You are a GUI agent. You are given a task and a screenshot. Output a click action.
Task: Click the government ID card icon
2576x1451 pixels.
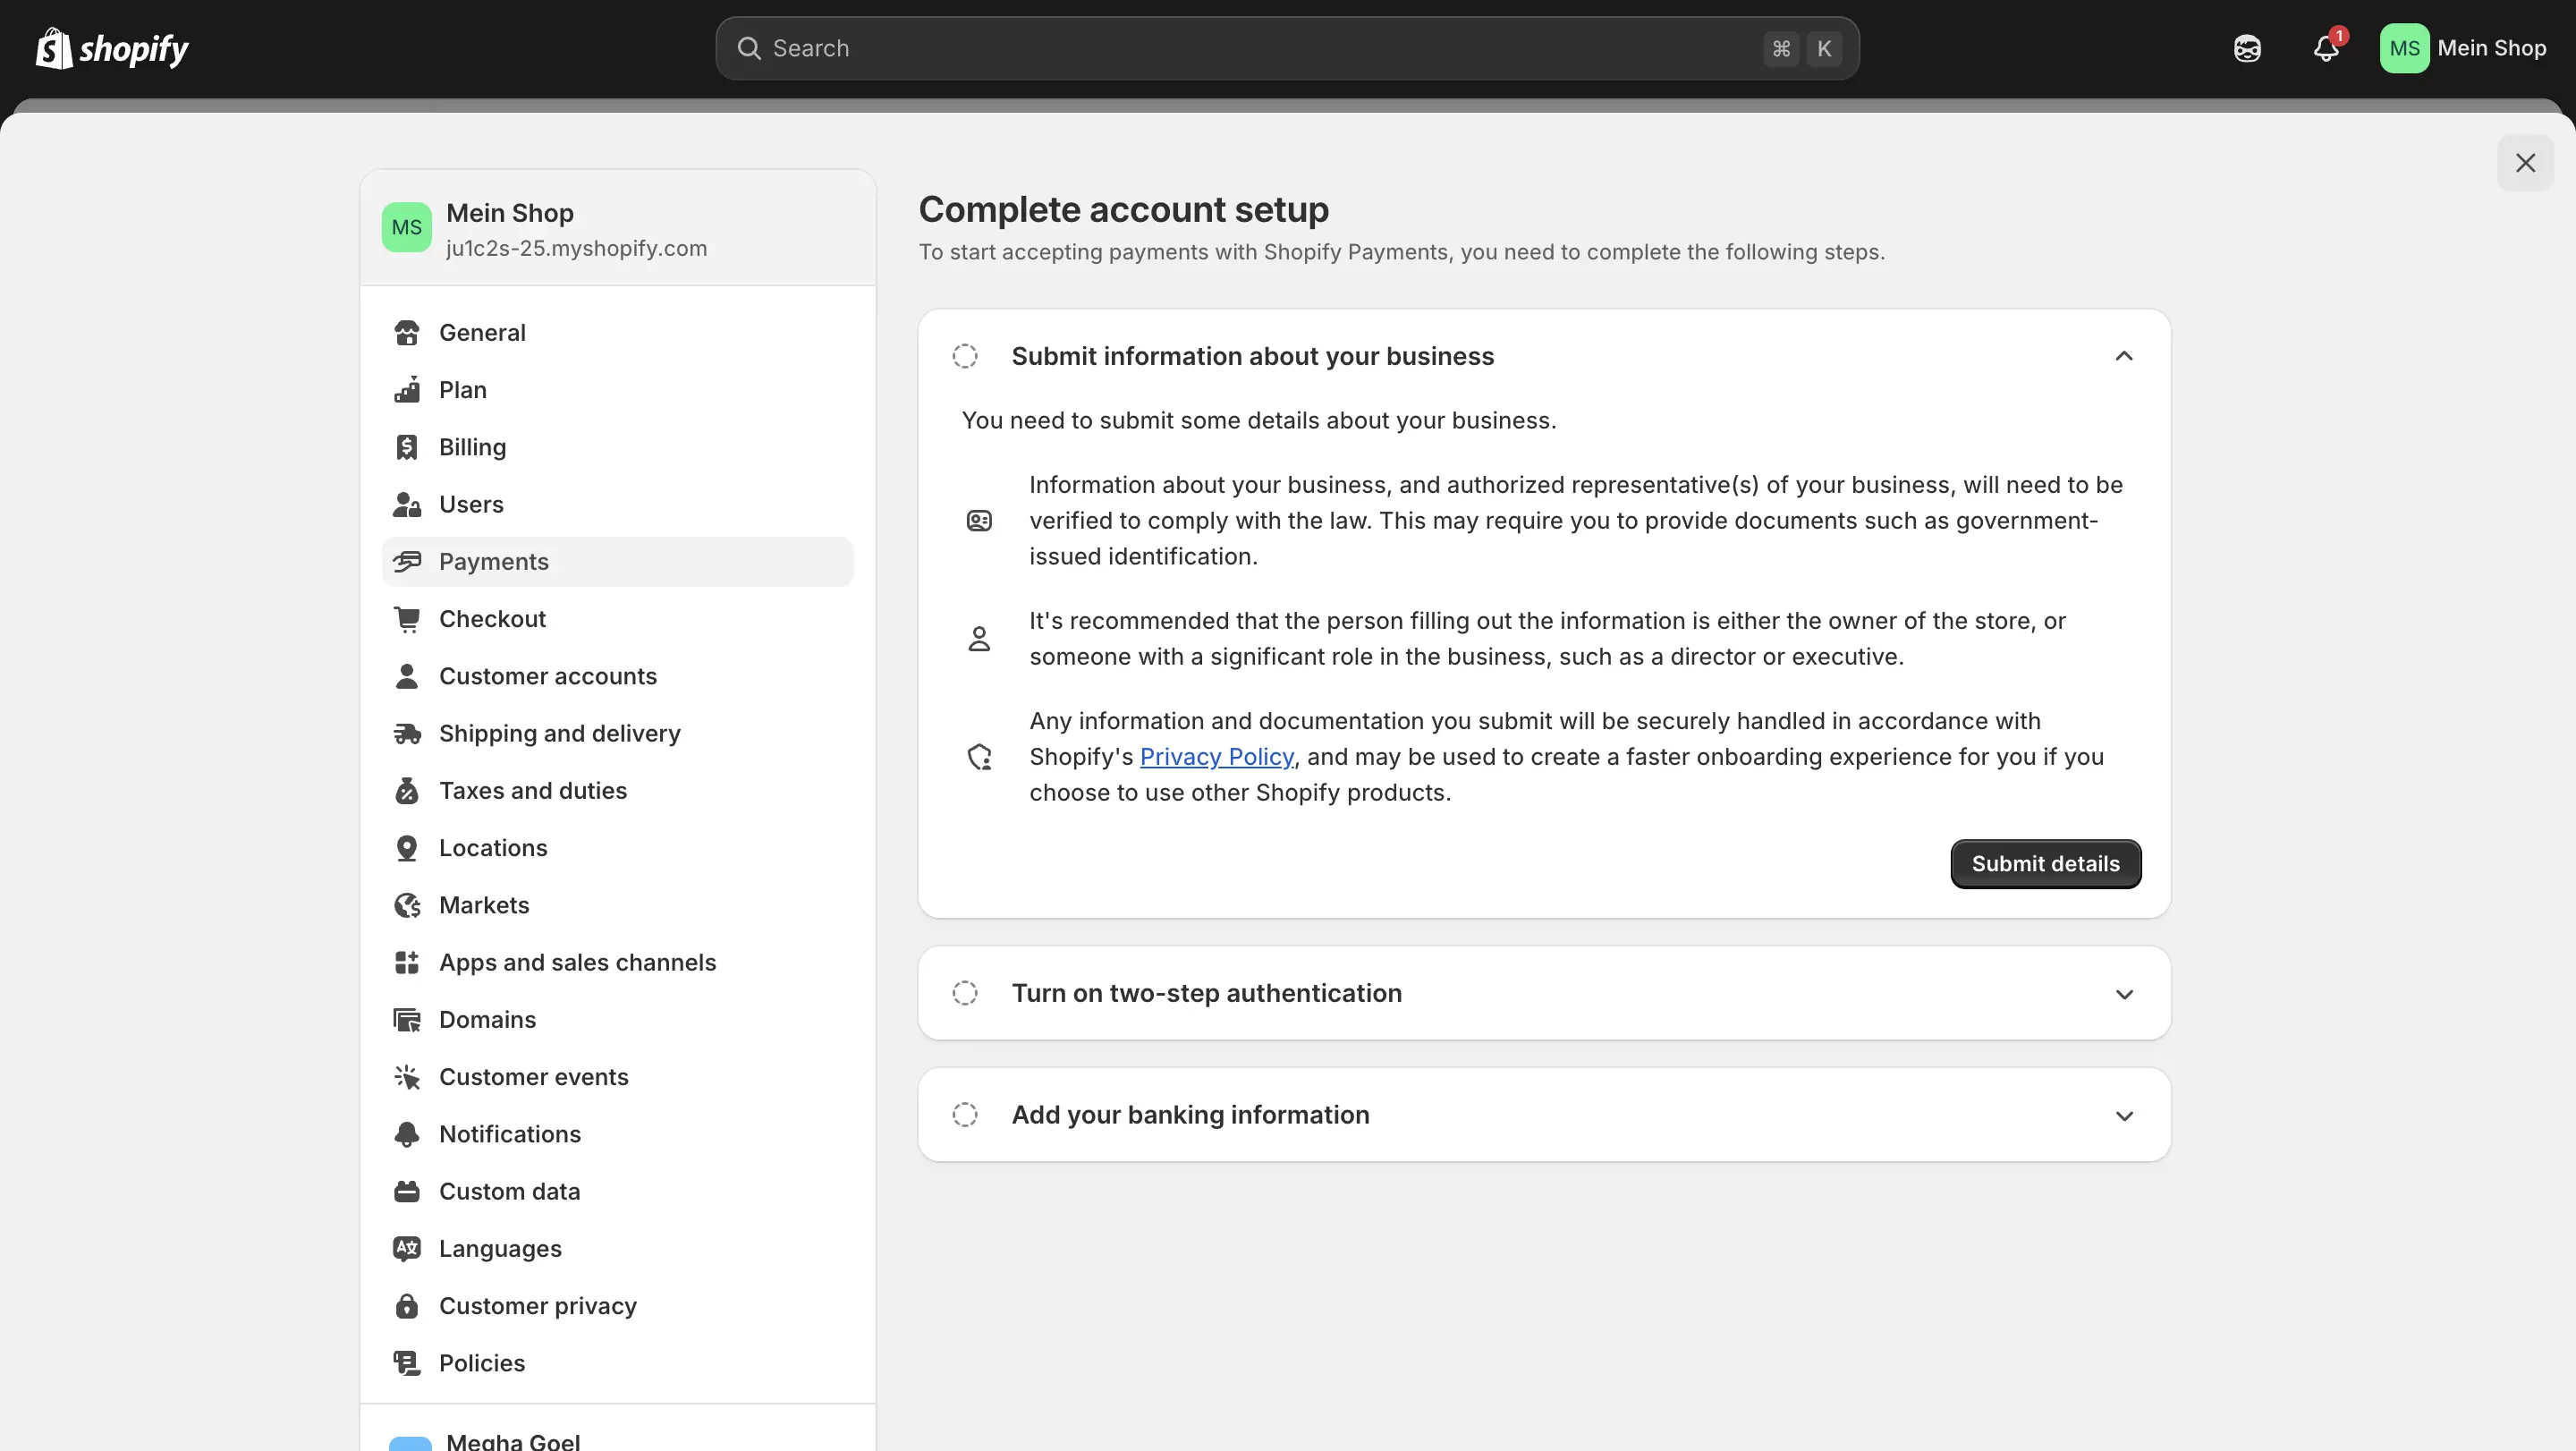coord(979,521)
